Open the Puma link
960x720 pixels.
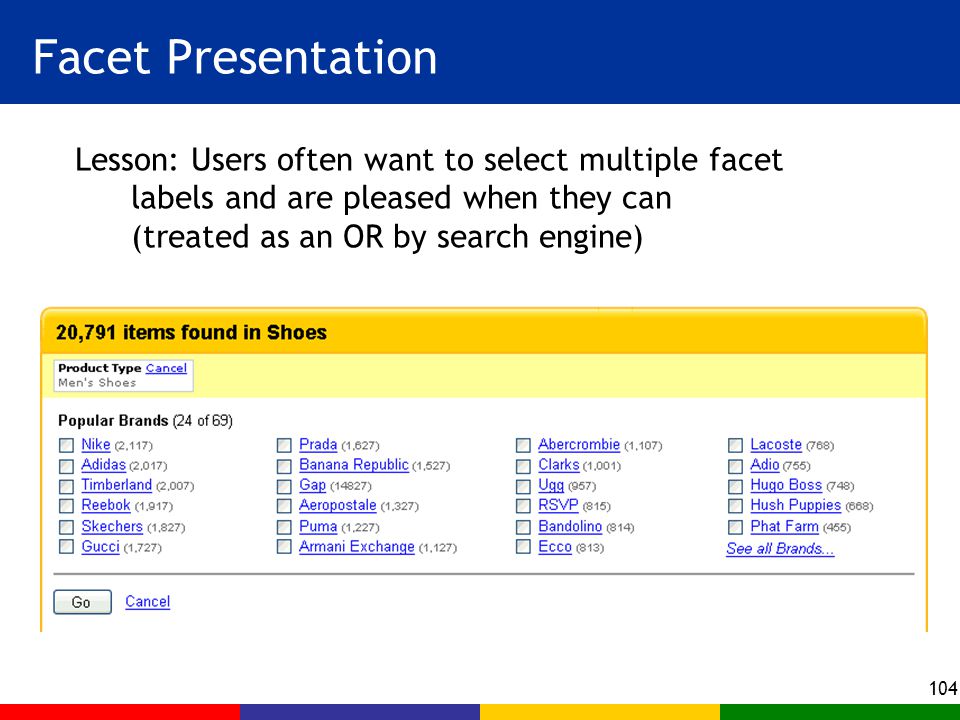tap(318, 526)
